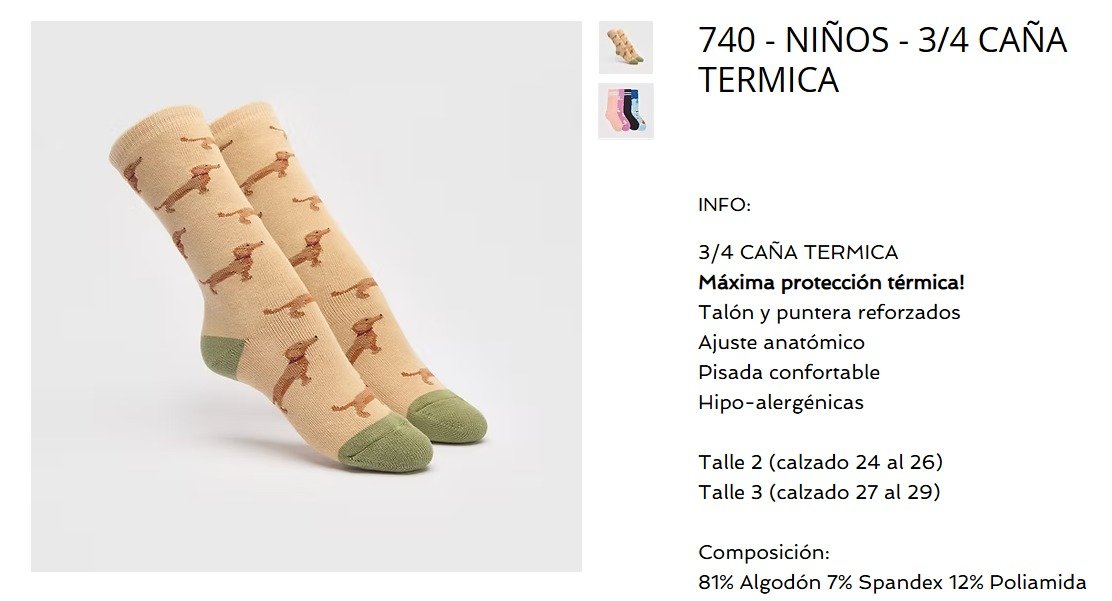Image resolution: width=1112 pixels, height=601 pixels.
Task: Select "Talle 2 (calzado 24 al 26)" size text
Action: coord(821,462)
